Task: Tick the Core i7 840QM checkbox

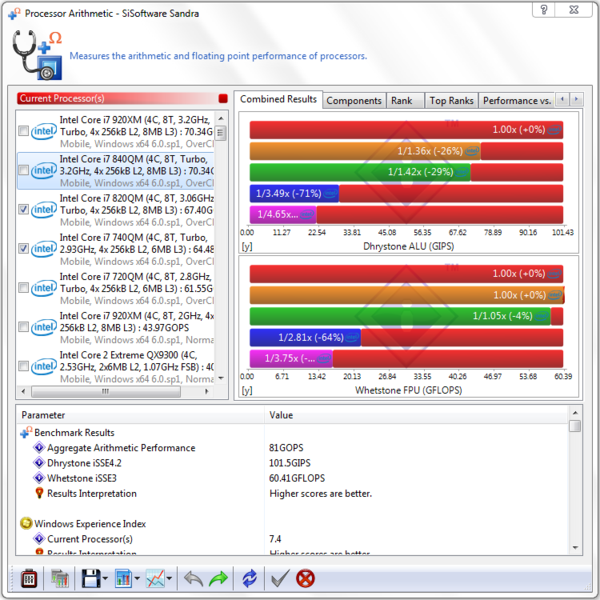Action: point(23,170)
